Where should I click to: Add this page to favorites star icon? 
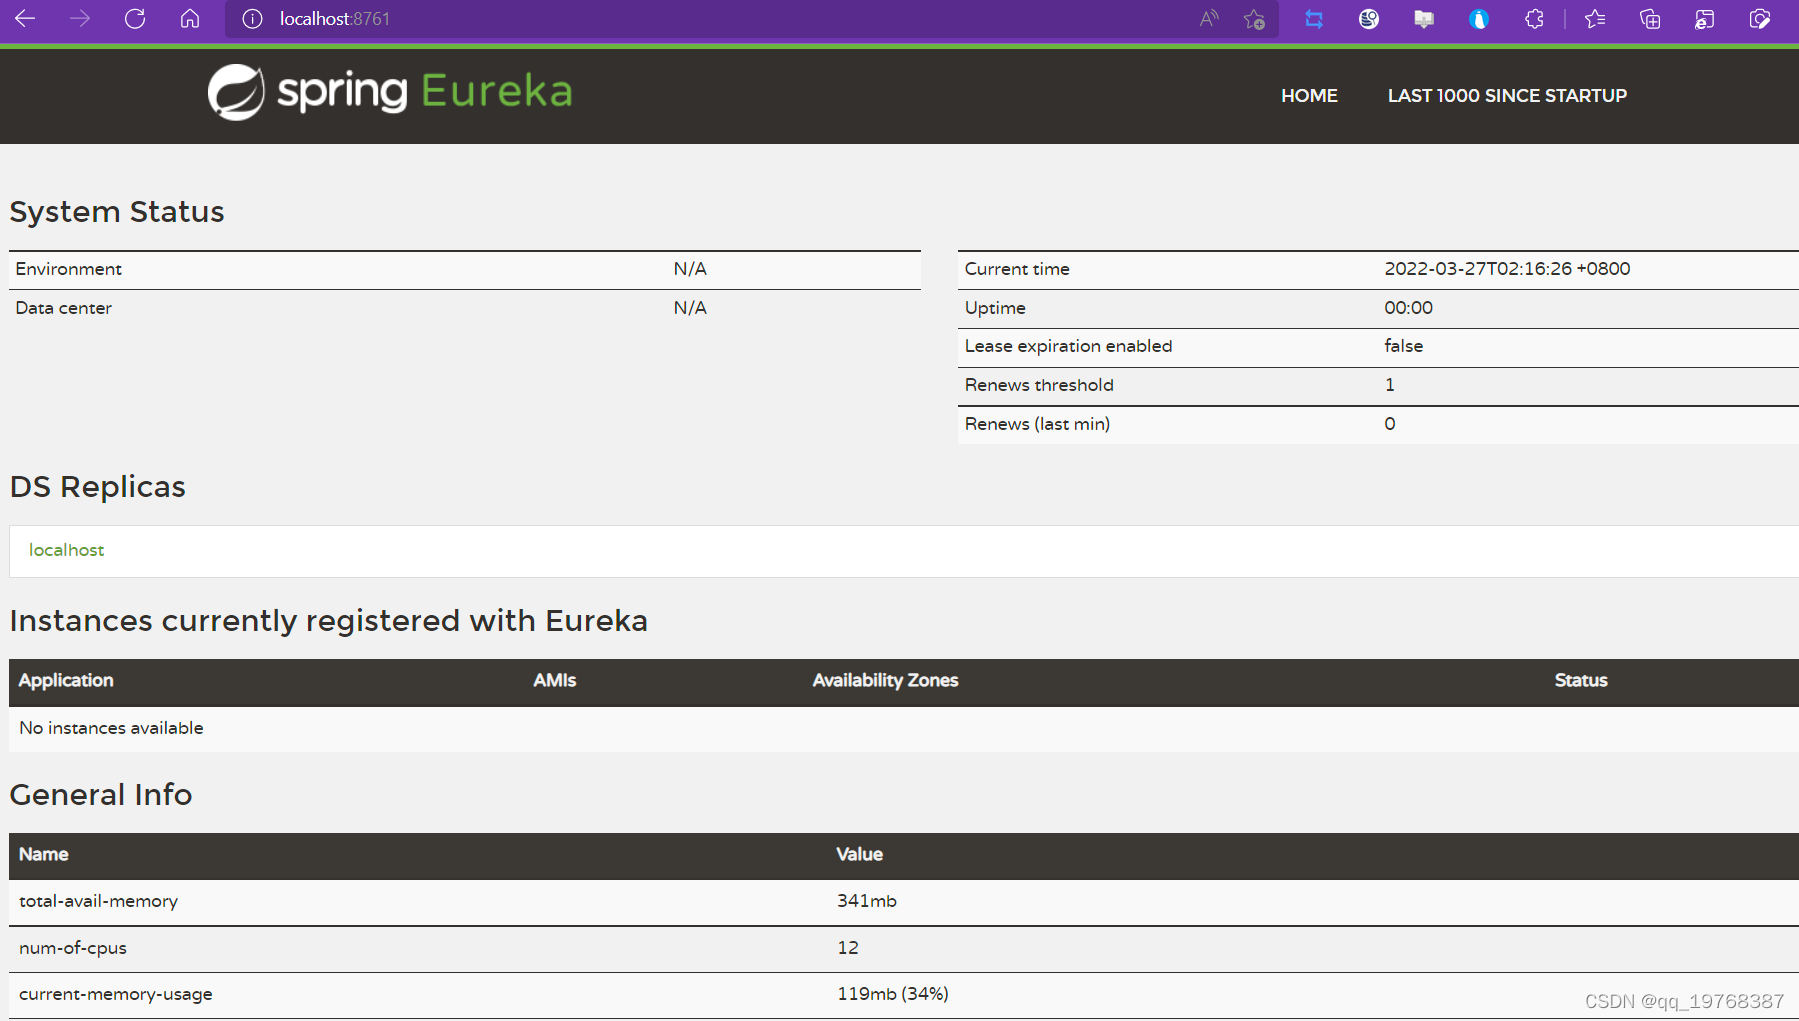(1254, 19)
